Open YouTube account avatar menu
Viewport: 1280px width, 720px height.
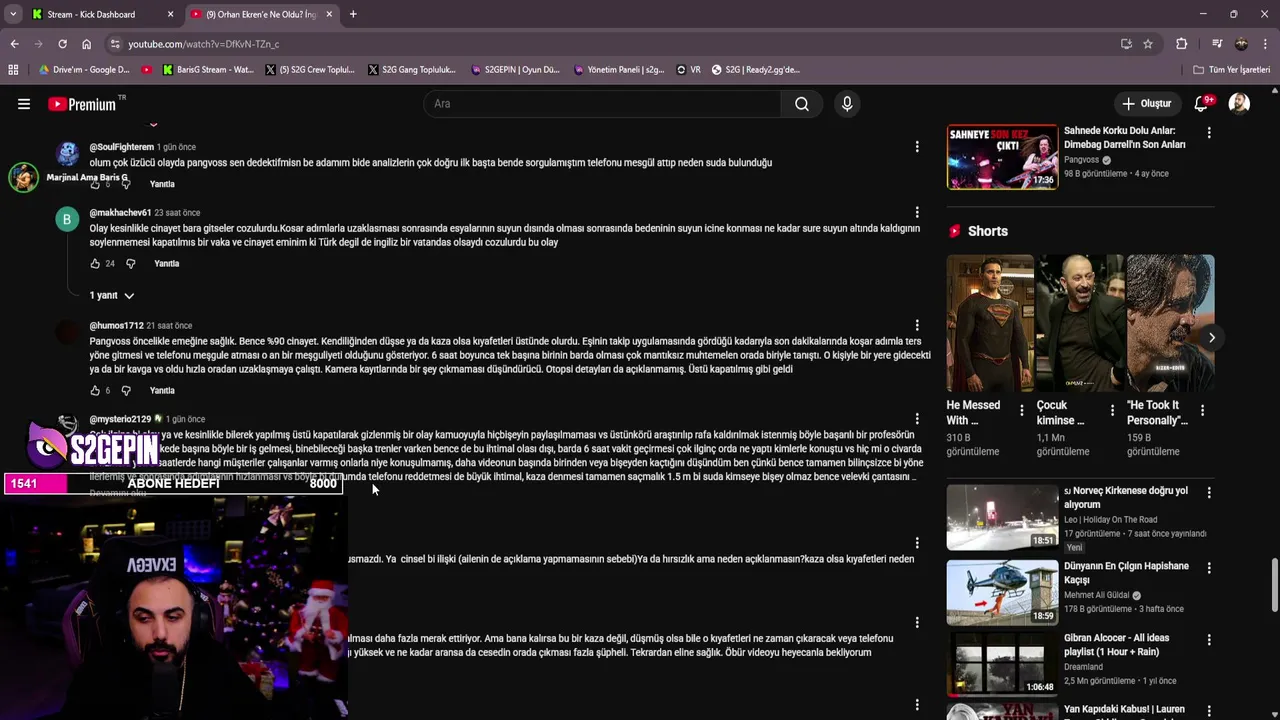pyautogui.click(x=1239, y=104)
